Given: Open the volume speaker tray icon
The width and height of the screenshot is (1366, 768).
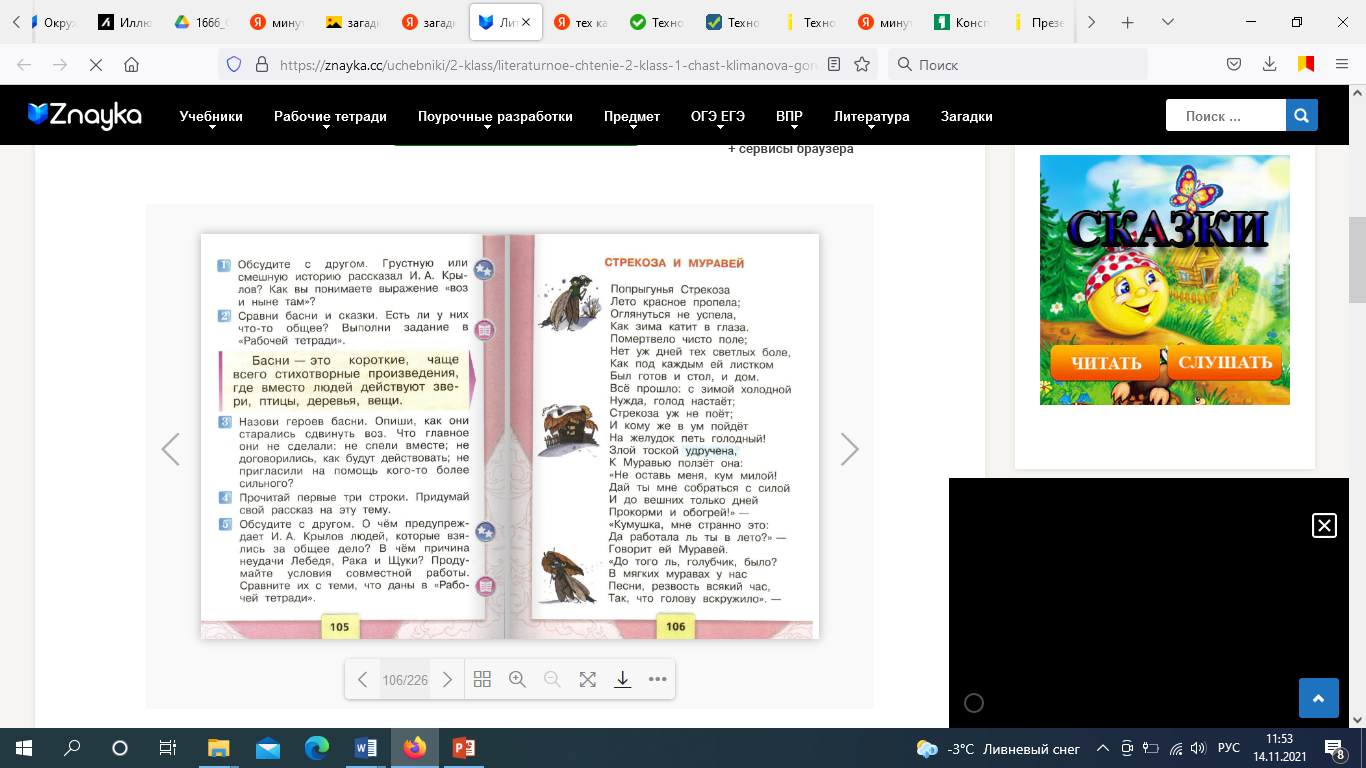Looking at the screenshot, I should click(1198, 748).
